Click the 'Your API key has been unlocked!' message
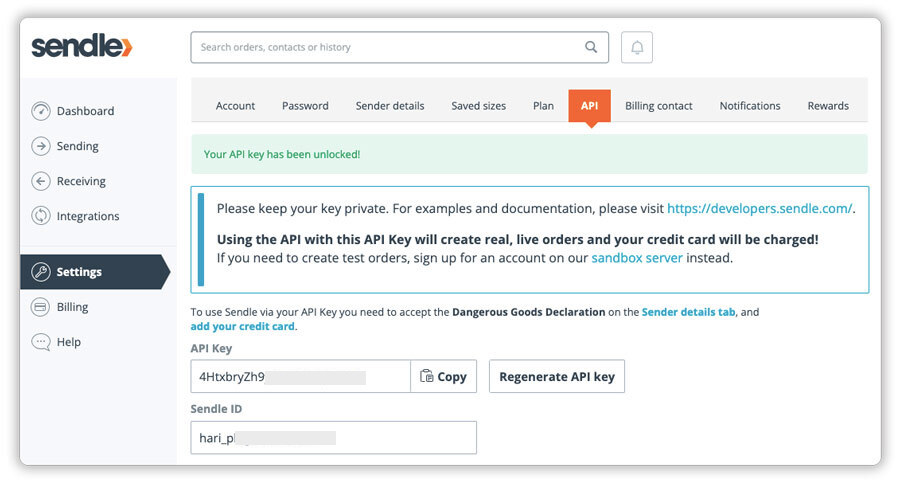The image size is (900, 481). point(282,154)
